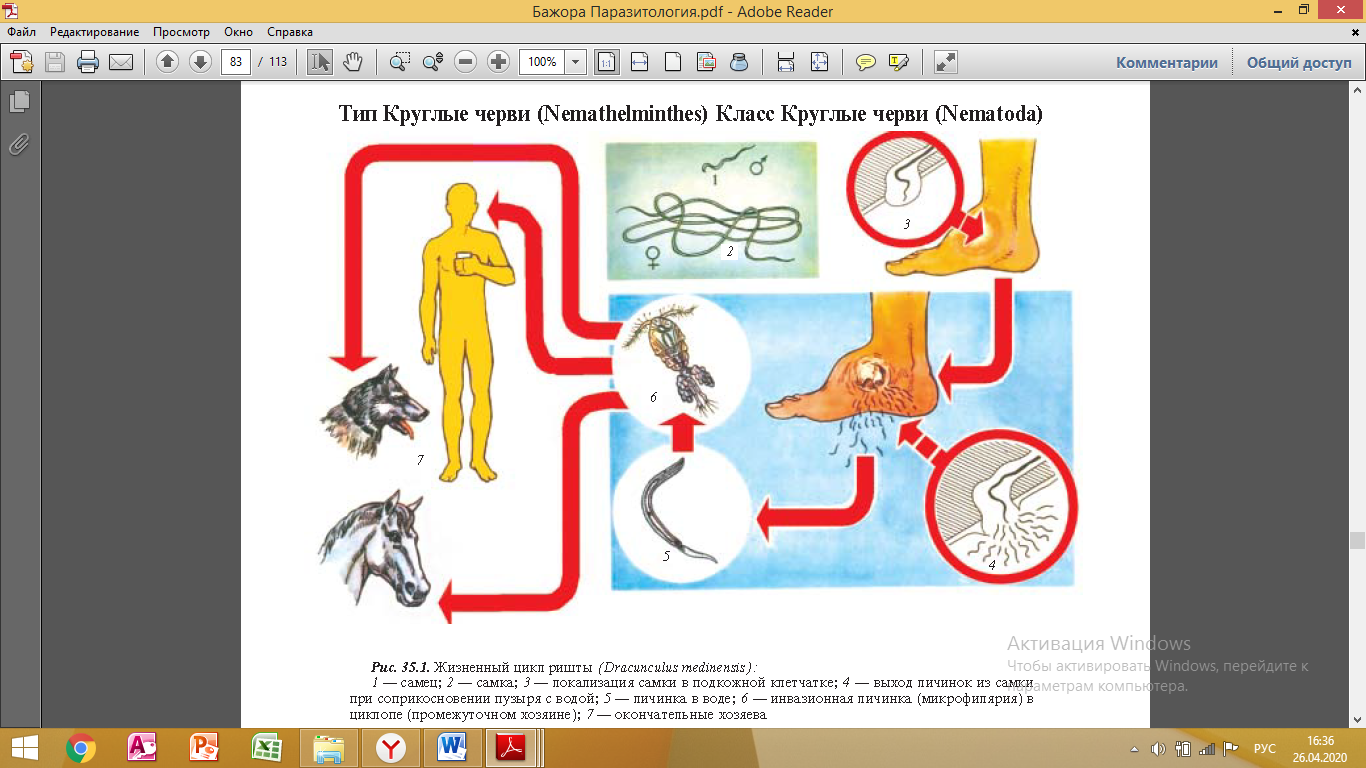Open the Файл menu
Screen dimensions: 1366x768
(22, 33)
